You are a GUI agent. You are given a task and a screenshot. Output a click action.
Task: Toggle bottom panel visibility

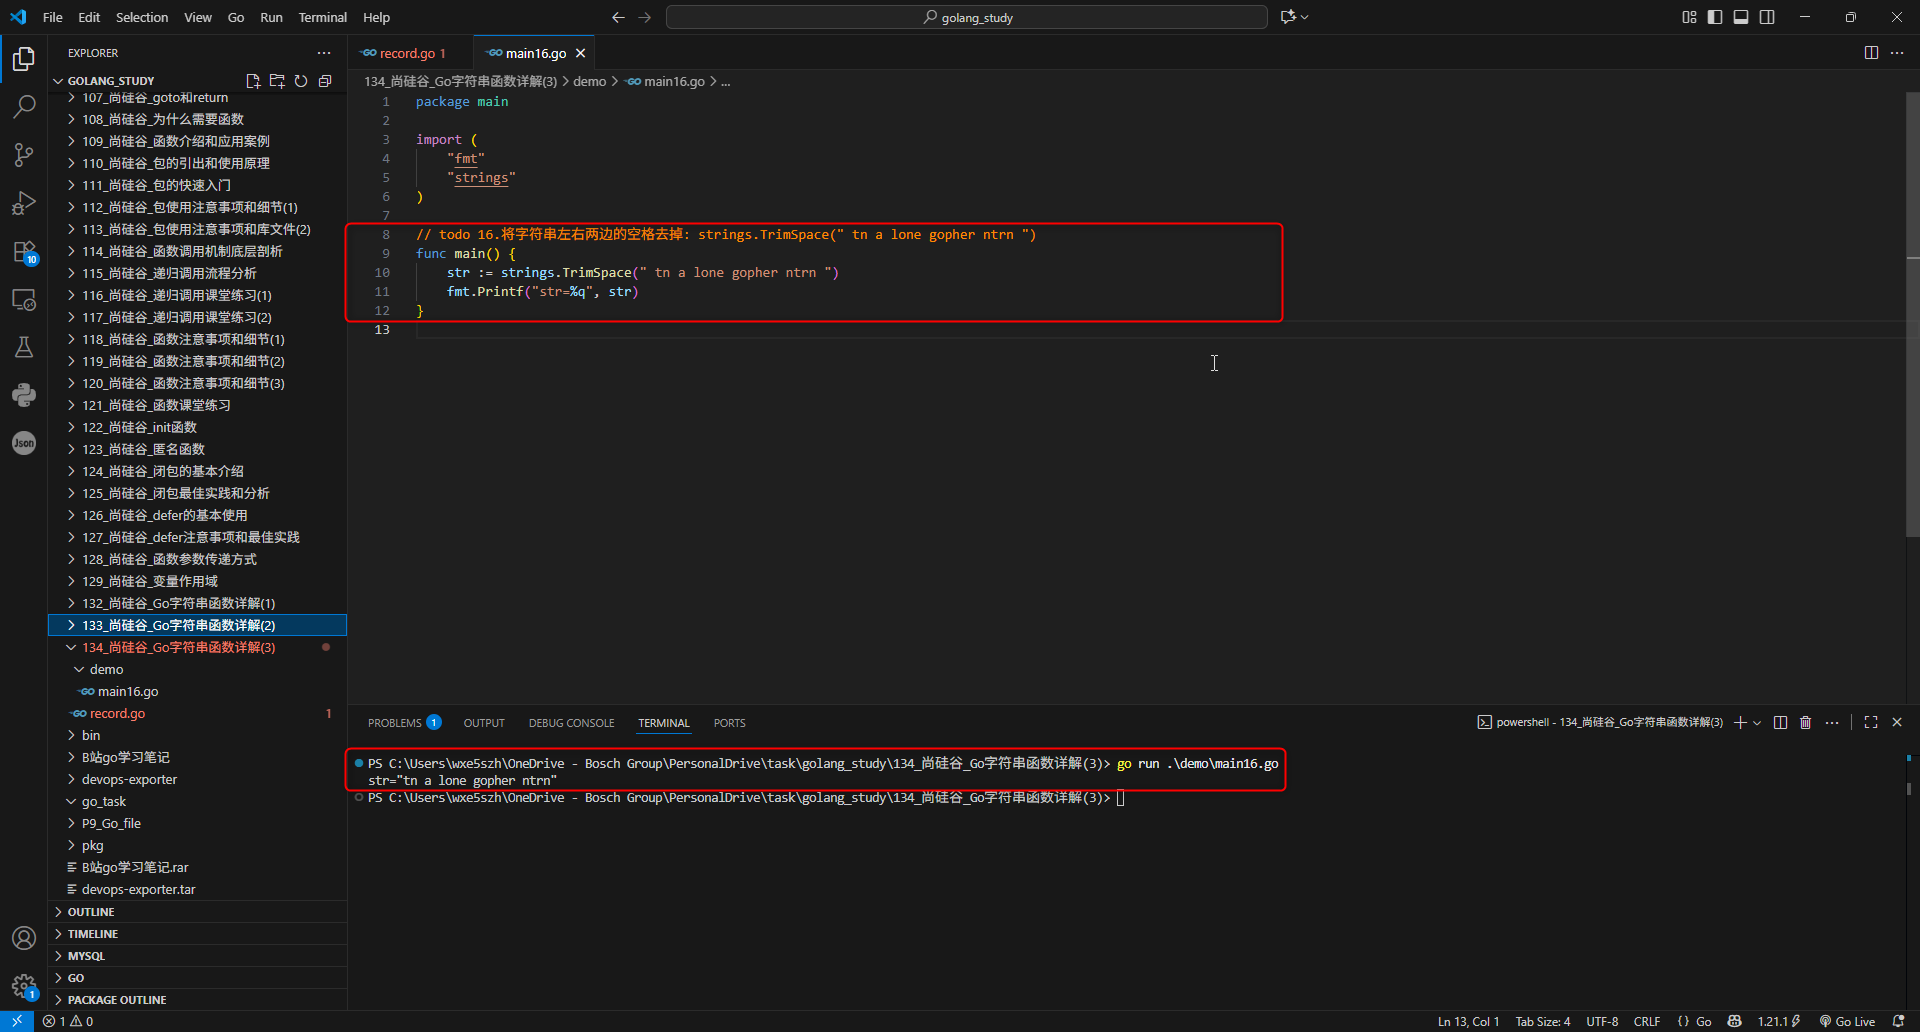tap(1741, 17)
